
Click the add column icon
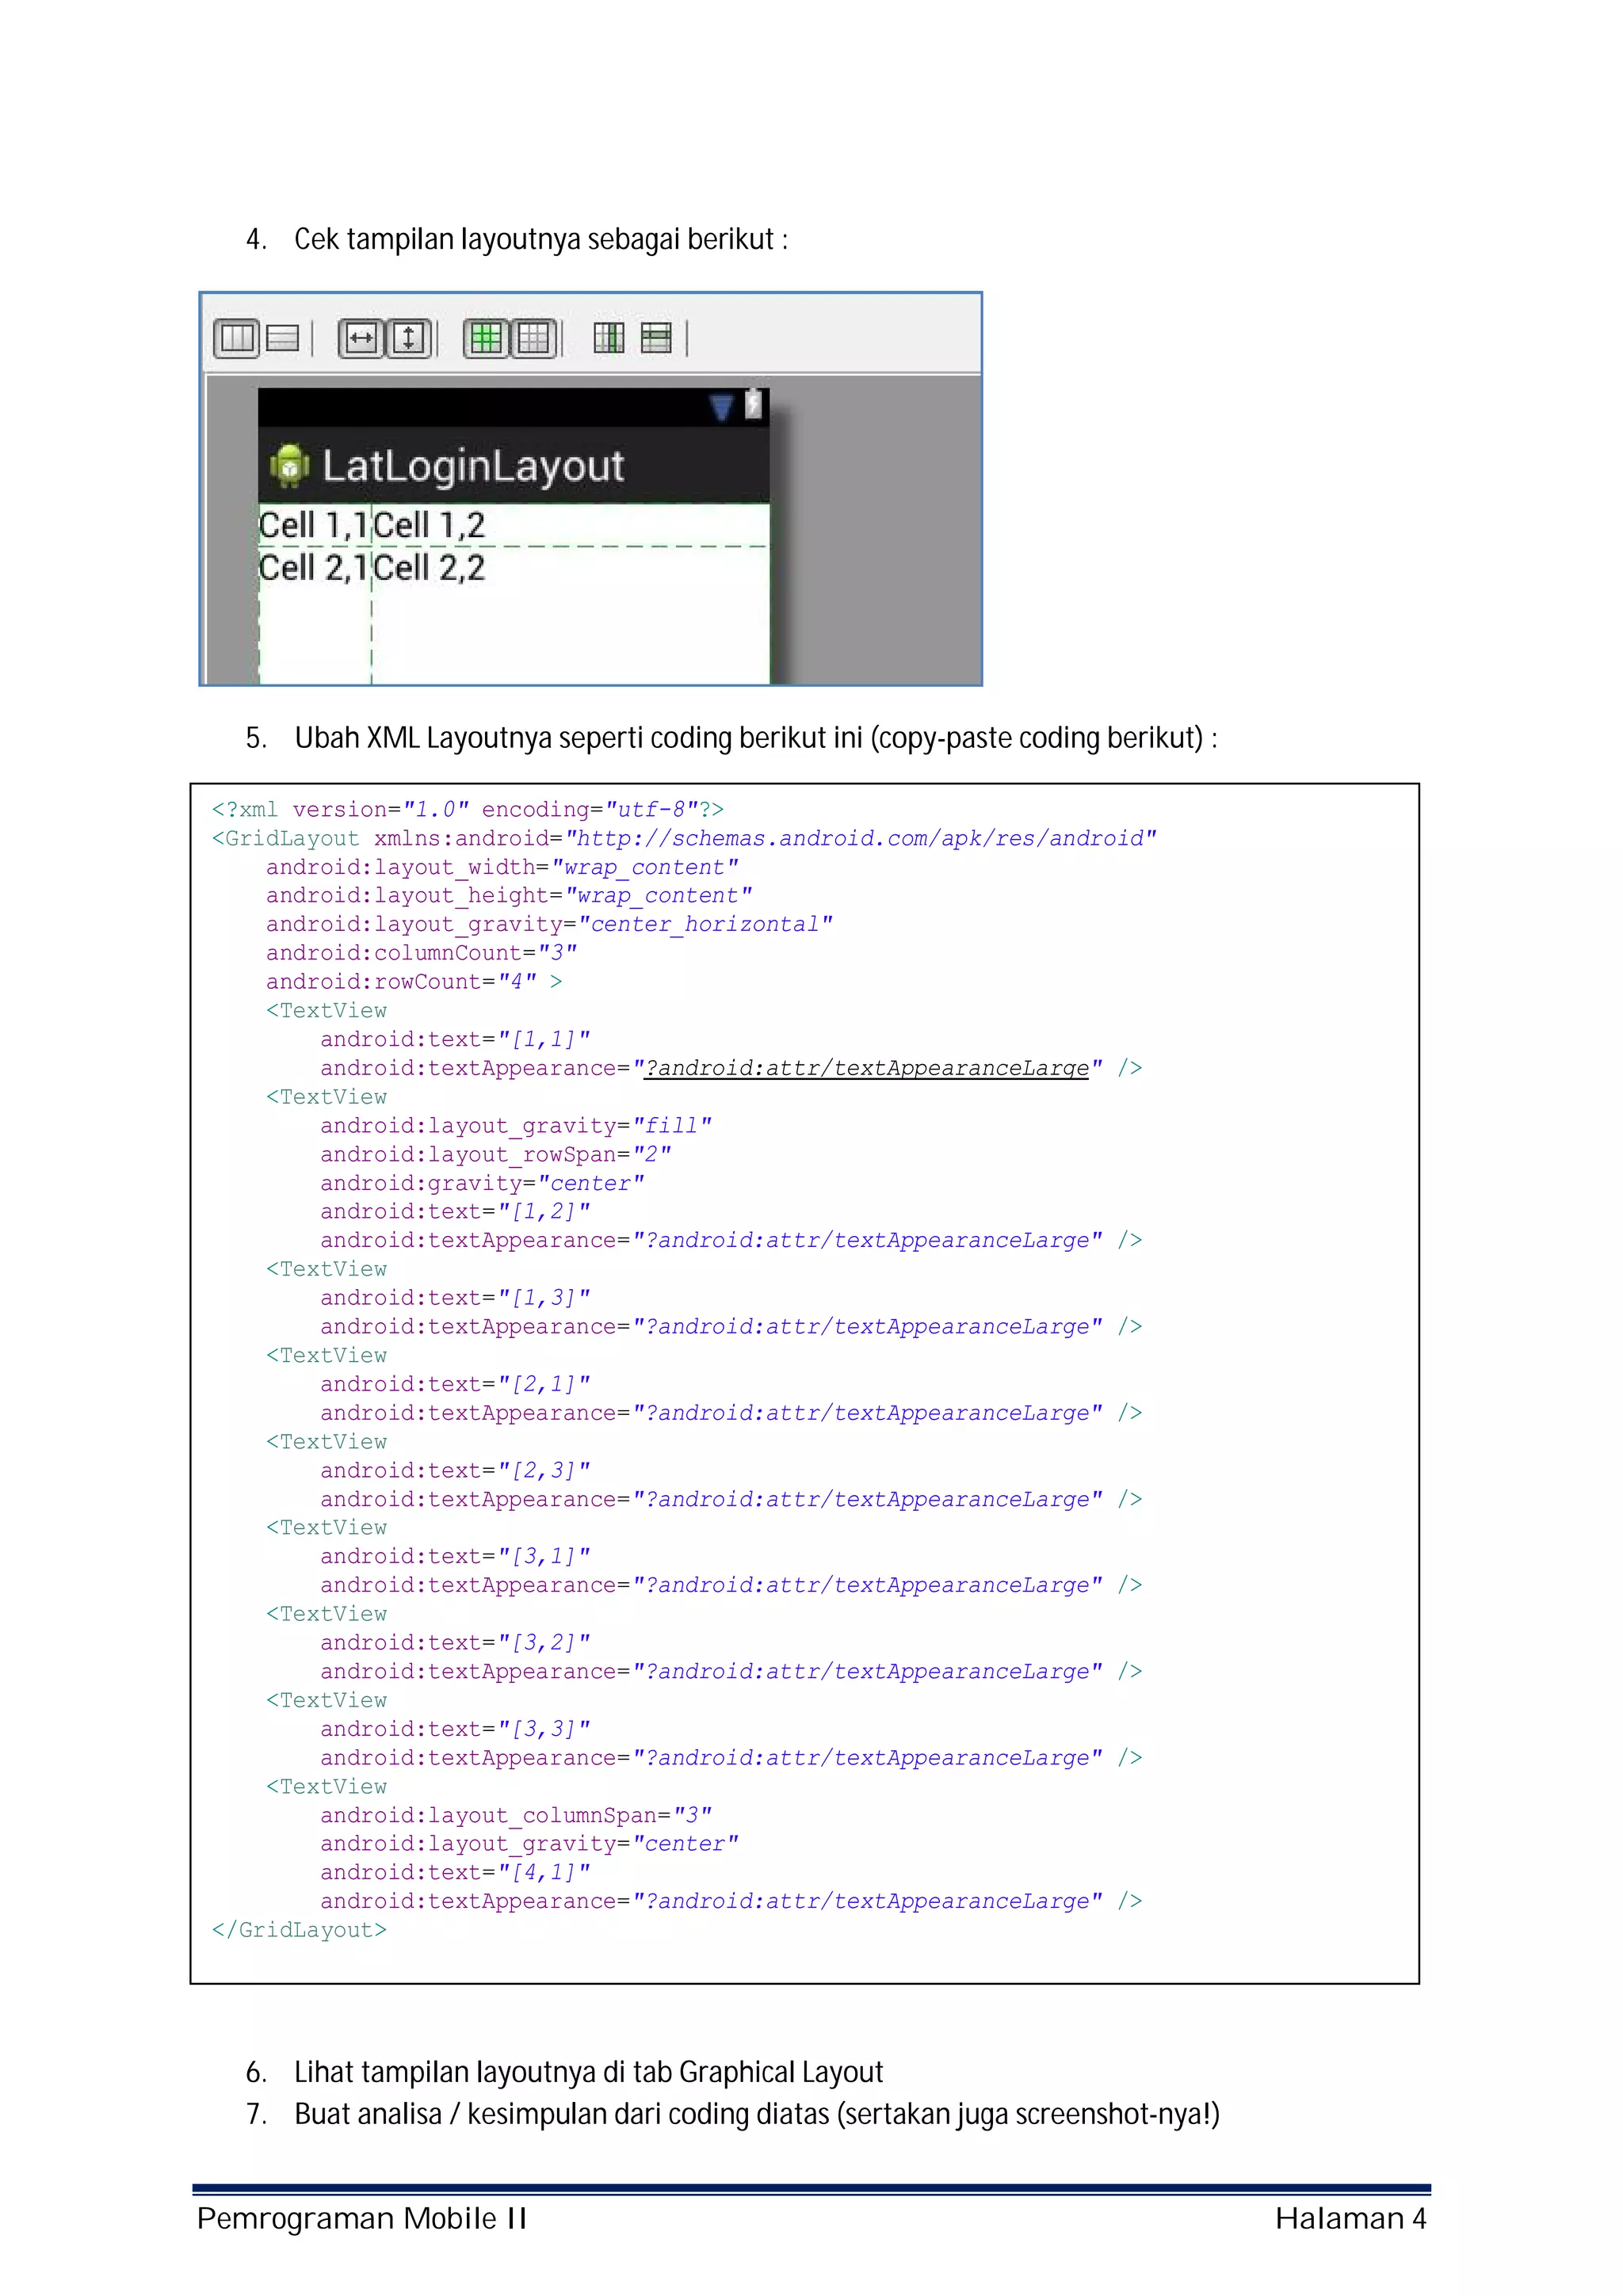pyautogui.click(x=609, y=339)
